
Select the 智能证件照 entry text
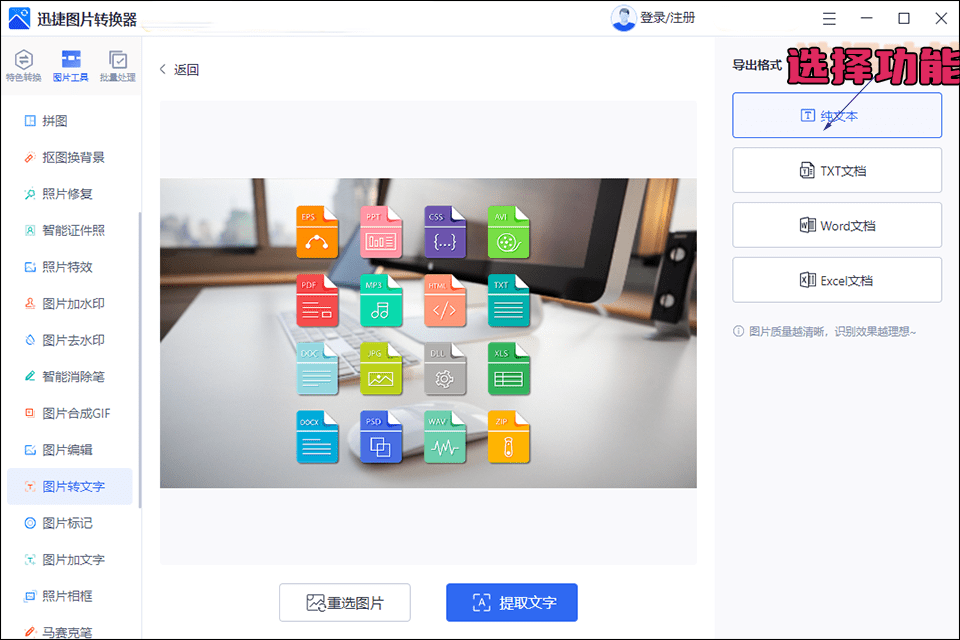[73, 230]
